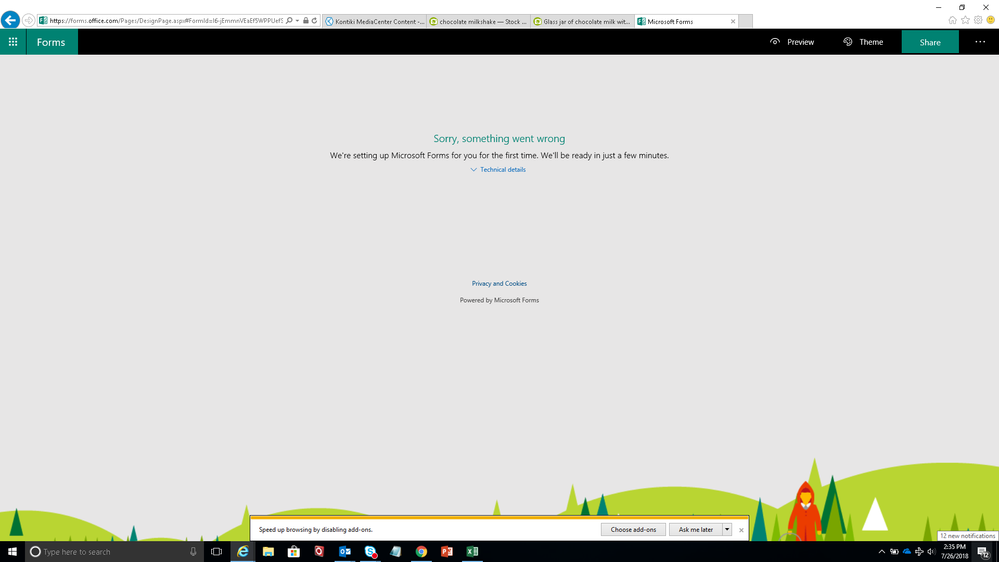Click the security lock icon

pos(306,21)
